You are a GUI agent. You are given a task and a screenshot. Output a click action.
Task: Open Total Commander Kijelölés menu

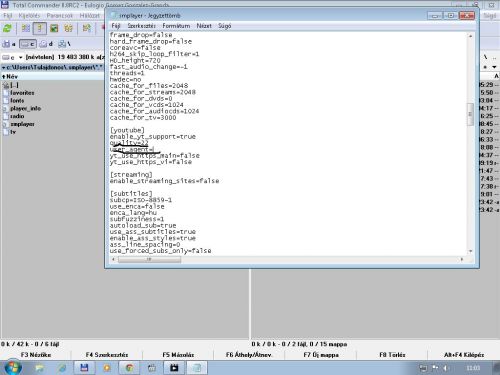tap(29, 16)
